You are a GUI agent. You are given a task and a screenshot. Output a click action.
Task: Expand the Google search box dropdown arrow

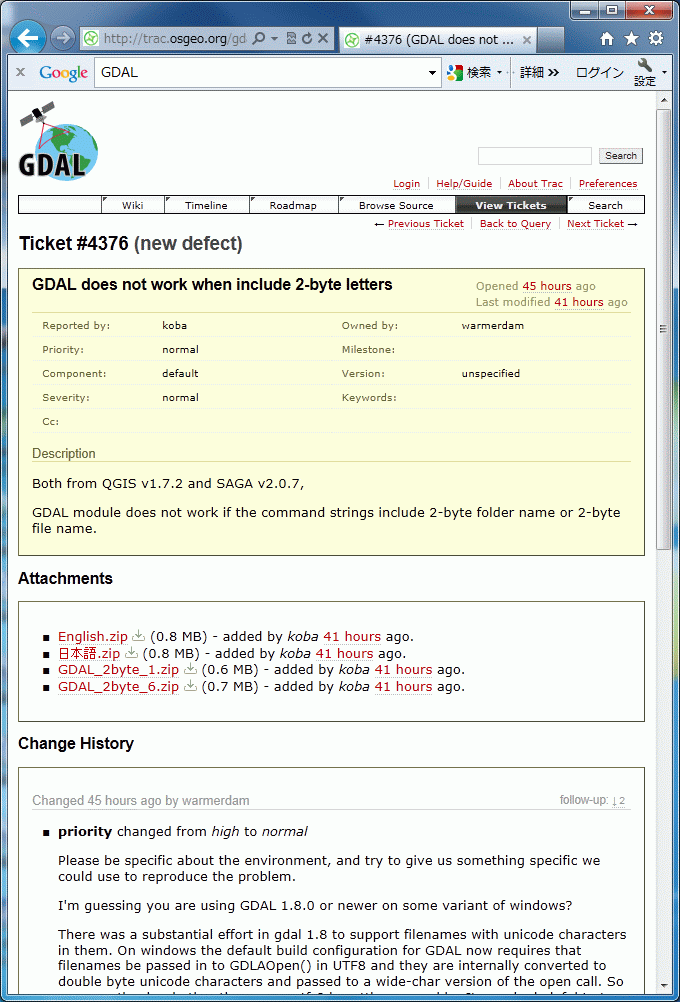point(432,73)
